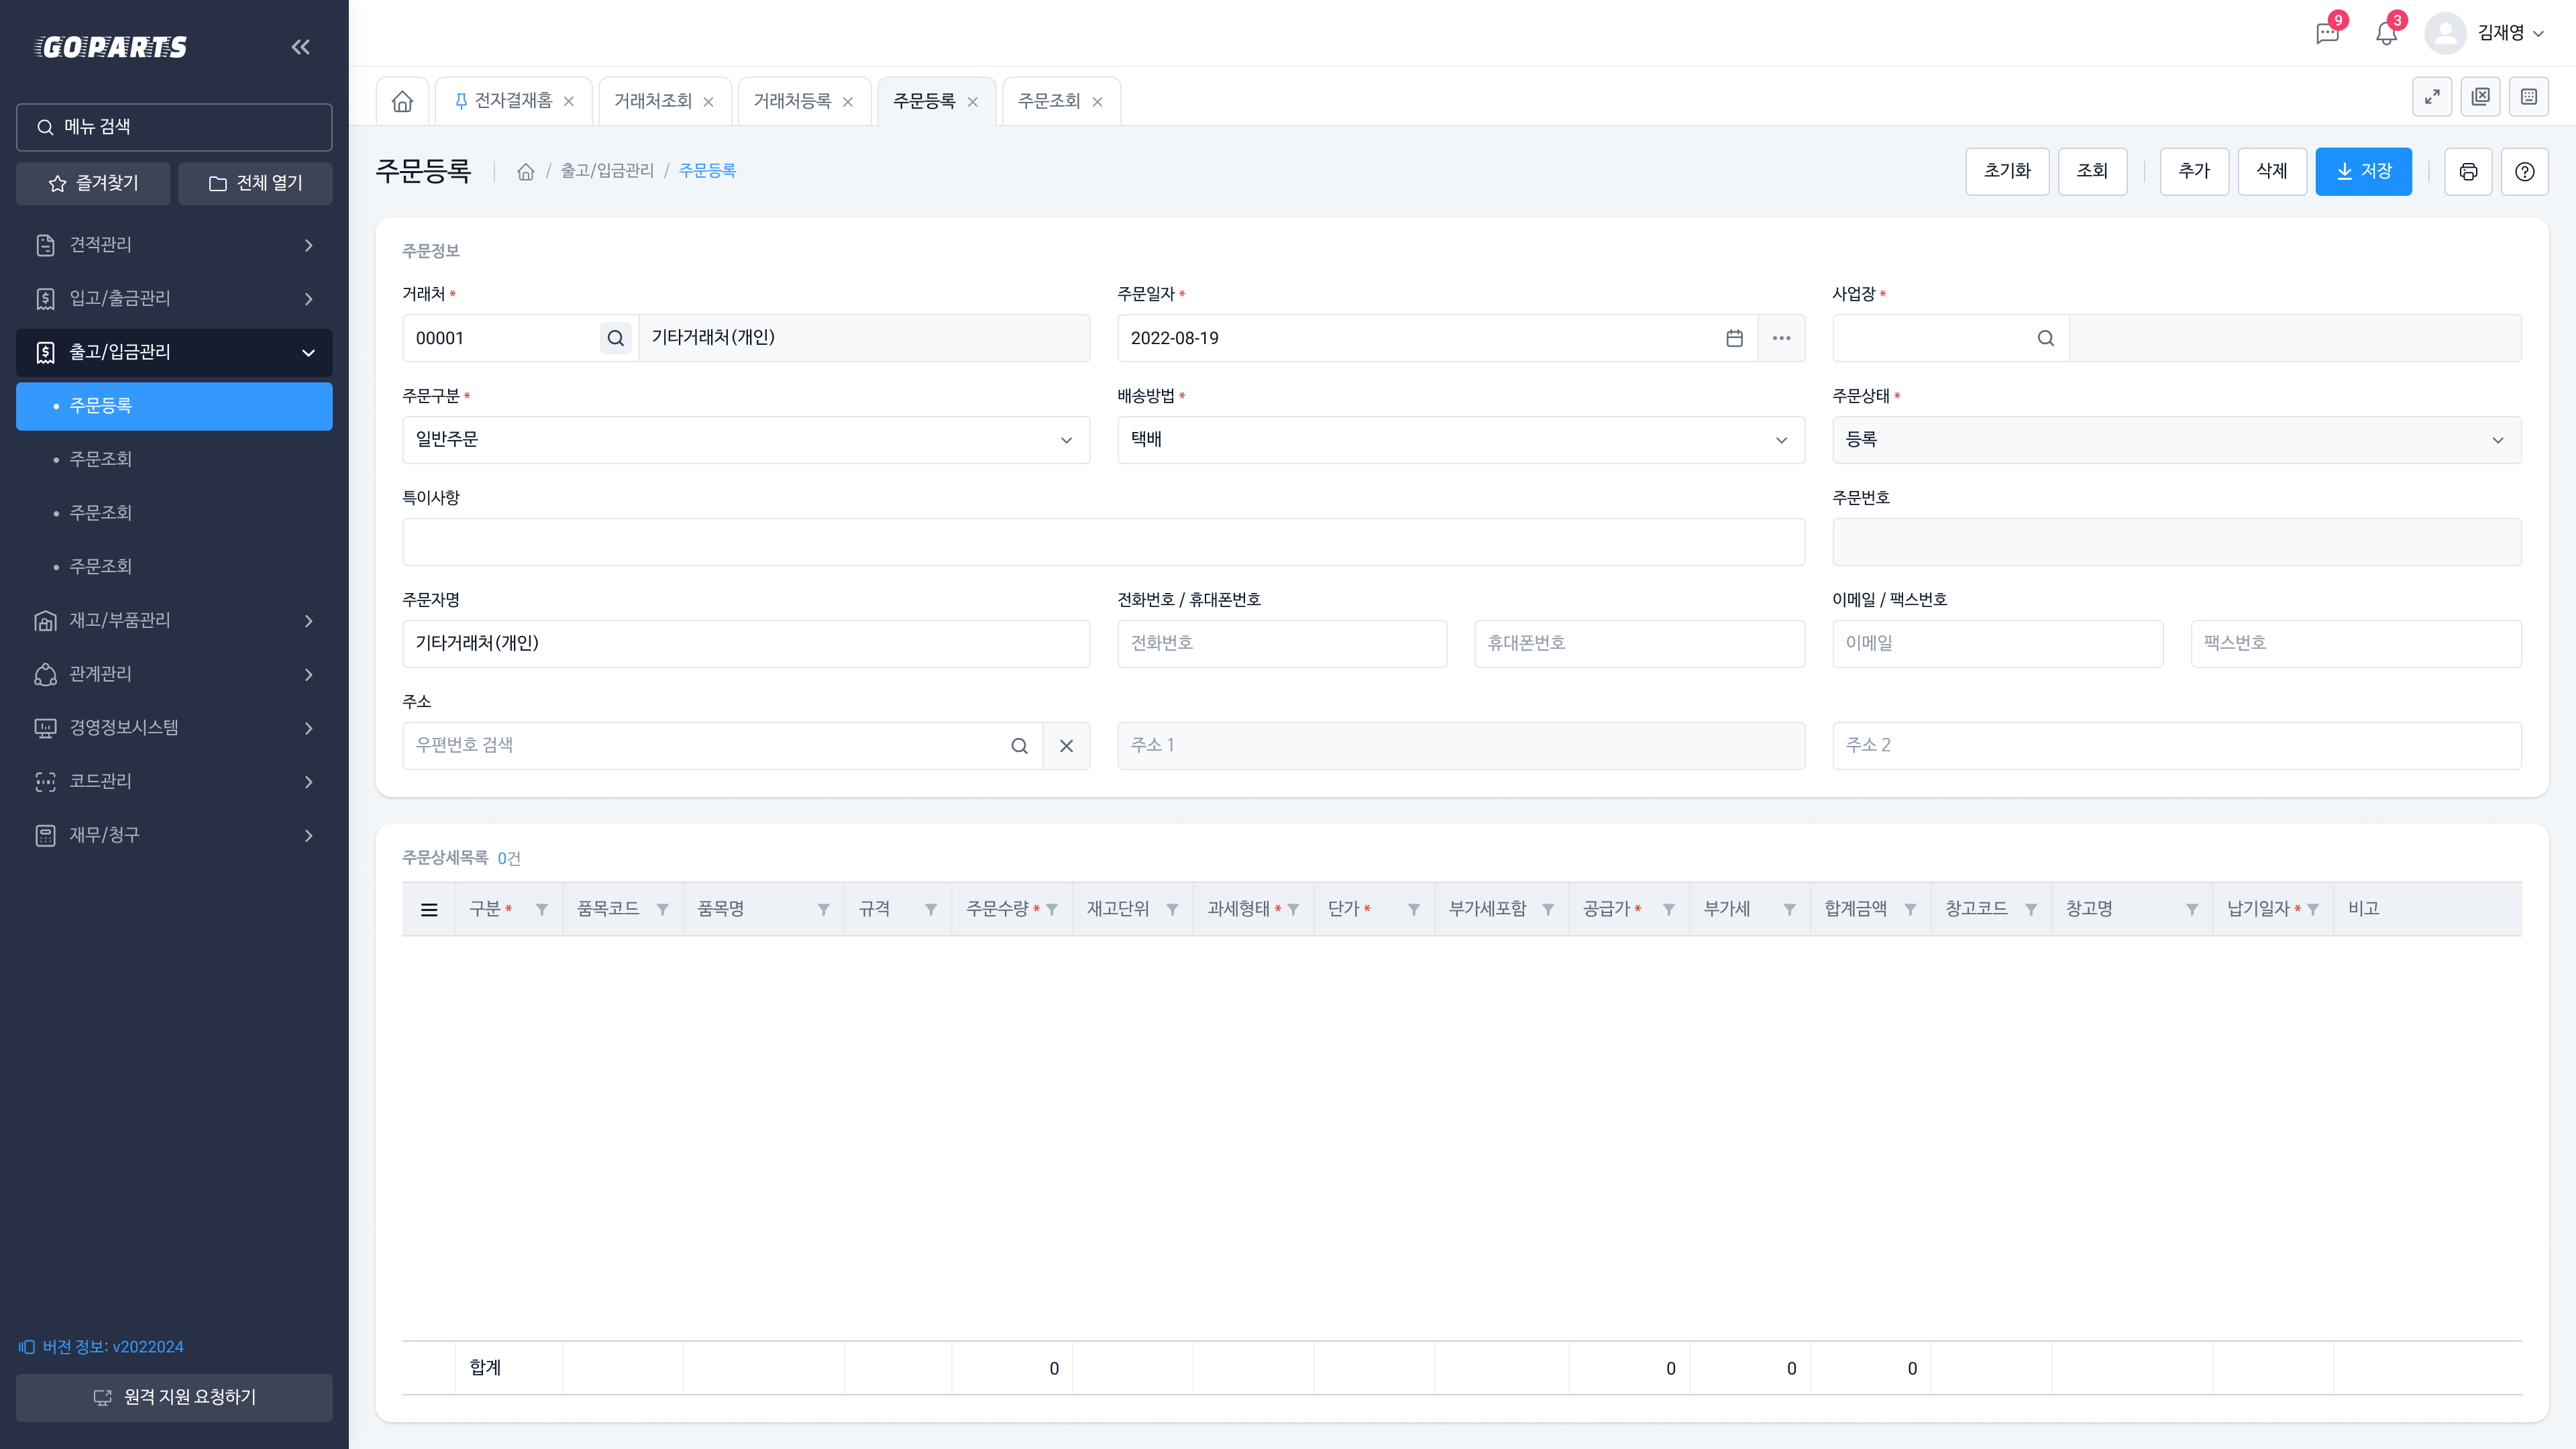Click the 초기화 reset button

(2006, 172)
